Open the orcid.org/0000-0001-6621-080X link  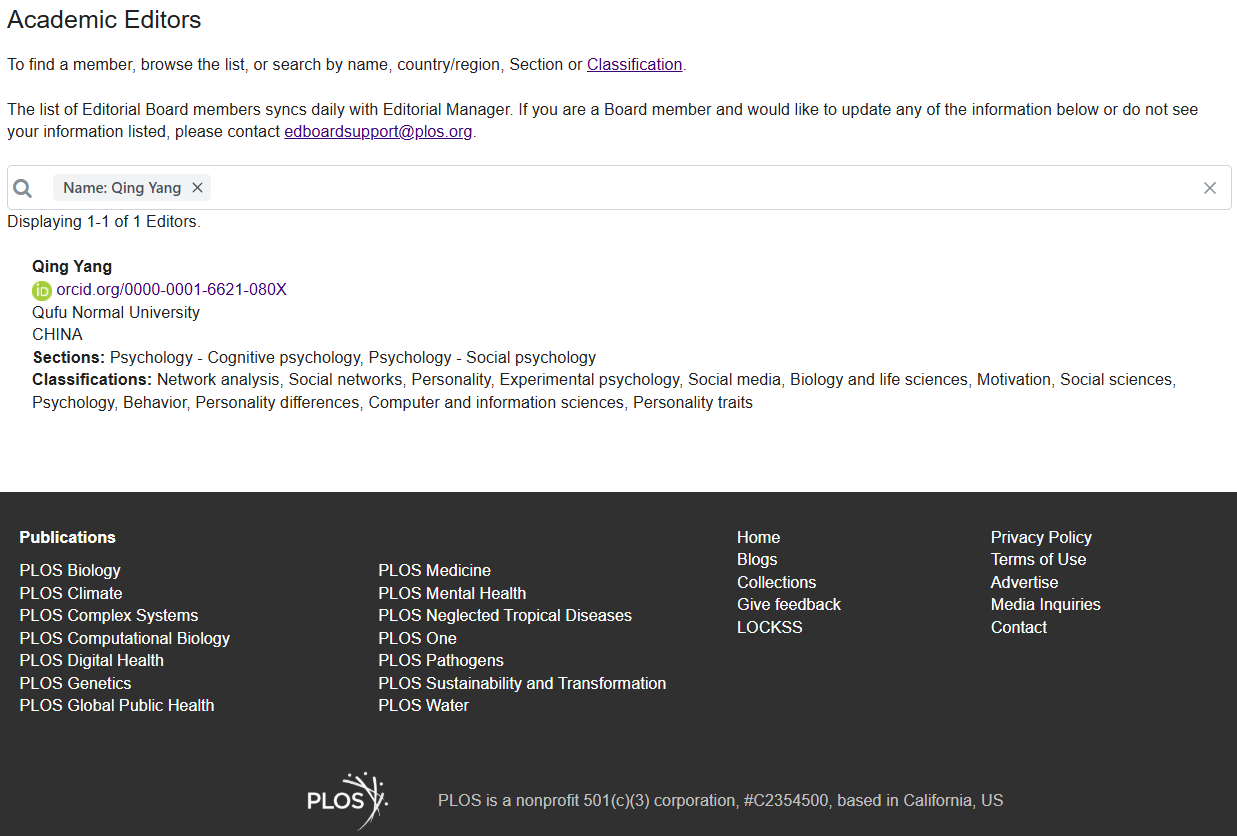coord(171,290)
